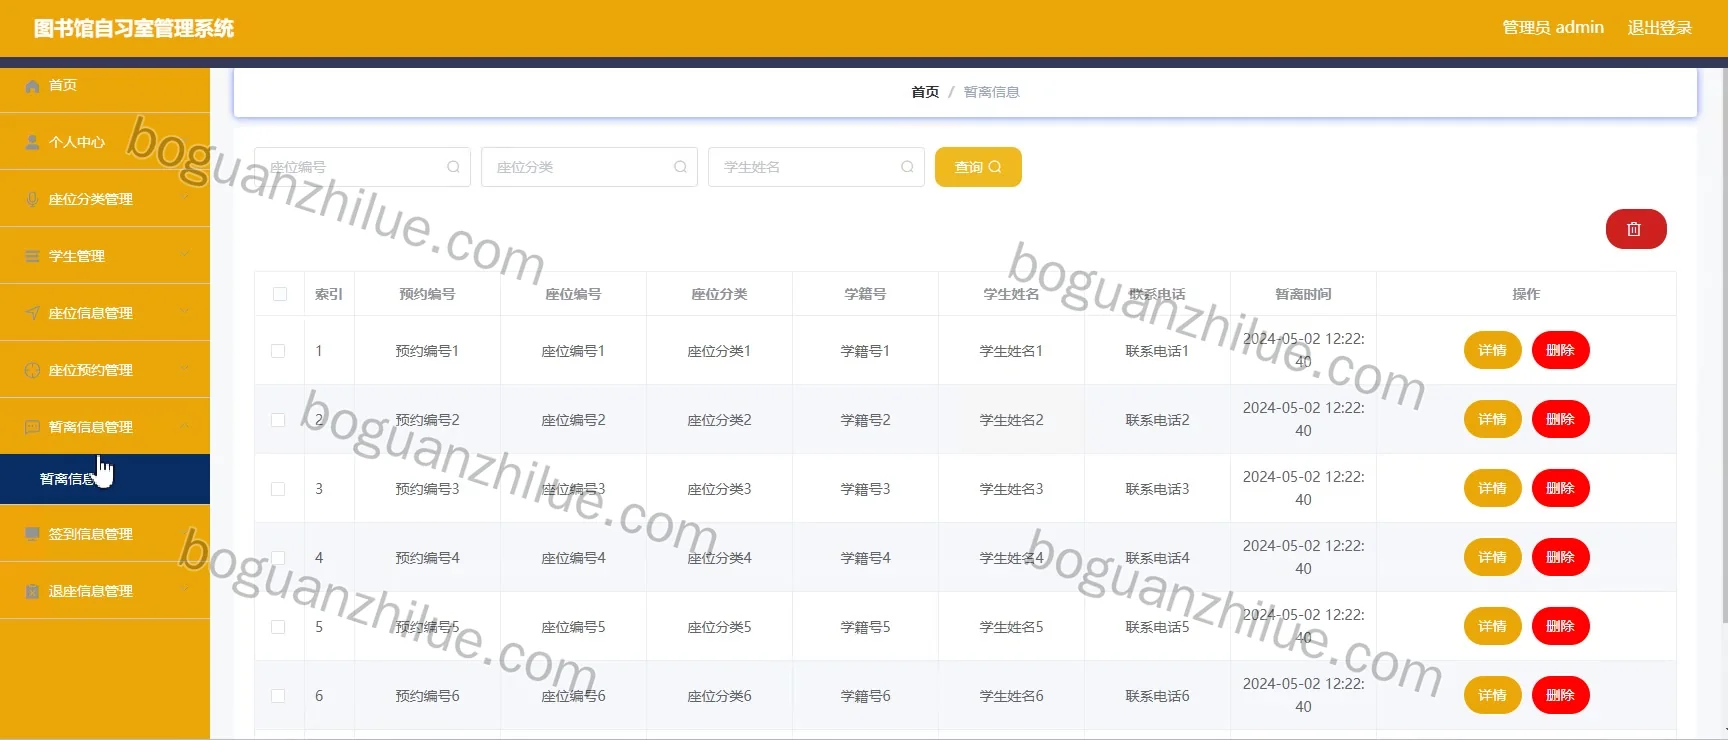Click search icon inside 座位分类 field
The height and width of the screenshot is (740, 1728).
coord(680,167)
